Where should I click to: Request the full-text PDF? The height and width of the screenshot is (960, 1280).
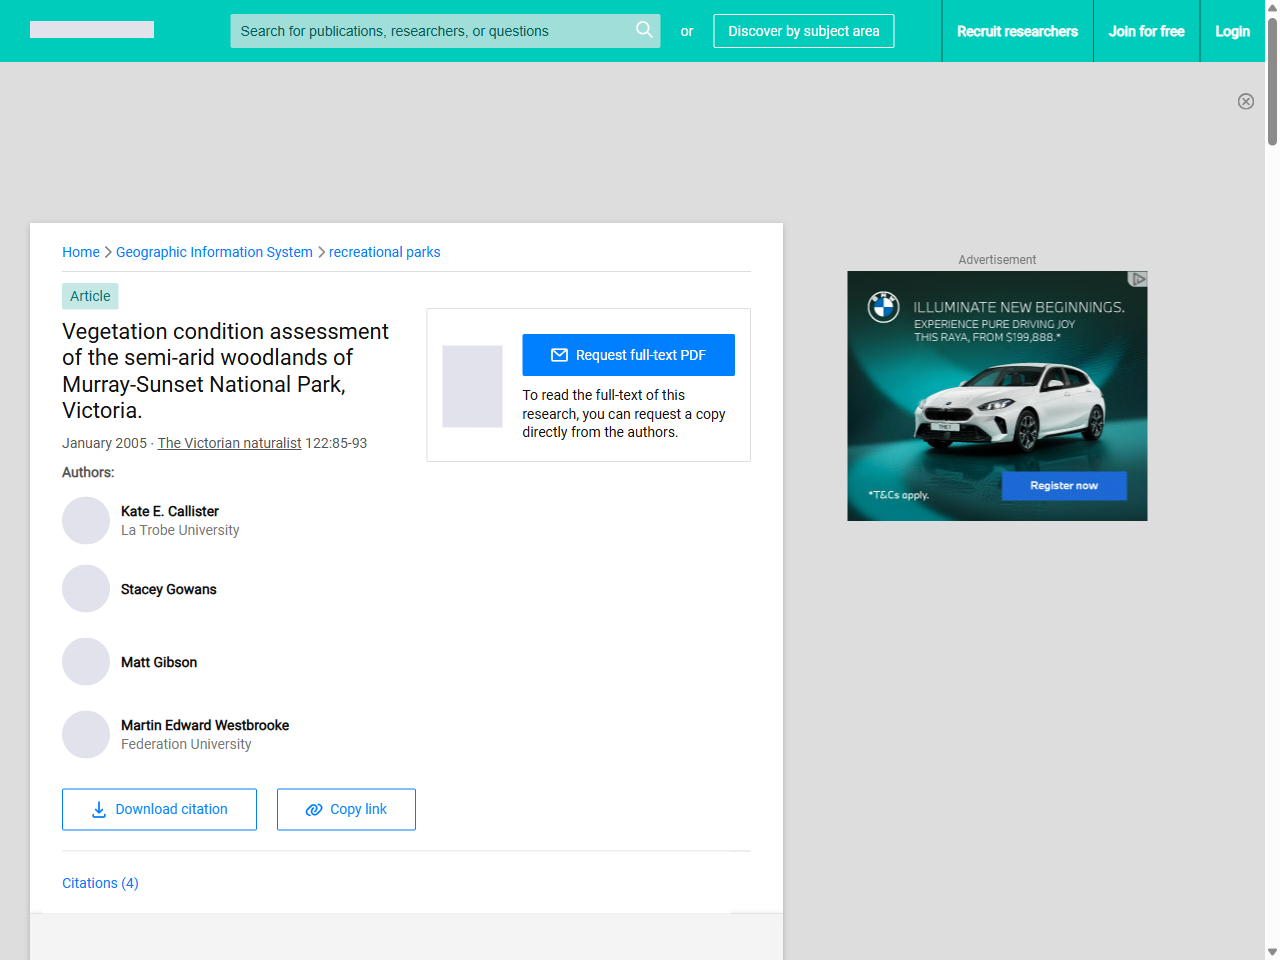628,355
